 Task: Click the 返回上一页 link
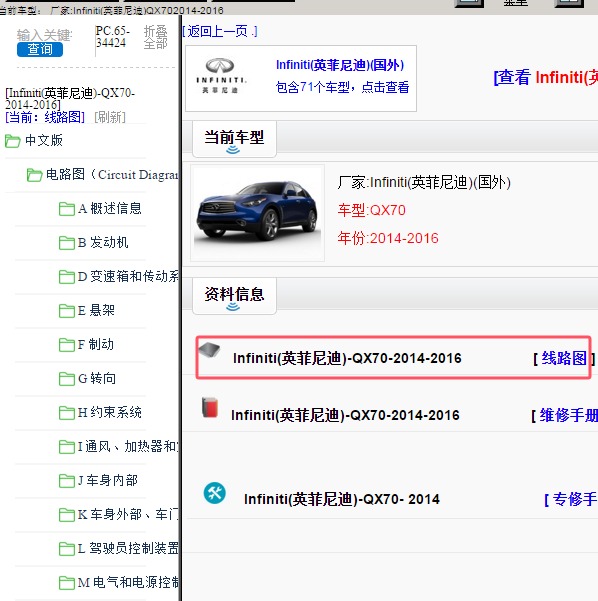[x=220, y=31]
